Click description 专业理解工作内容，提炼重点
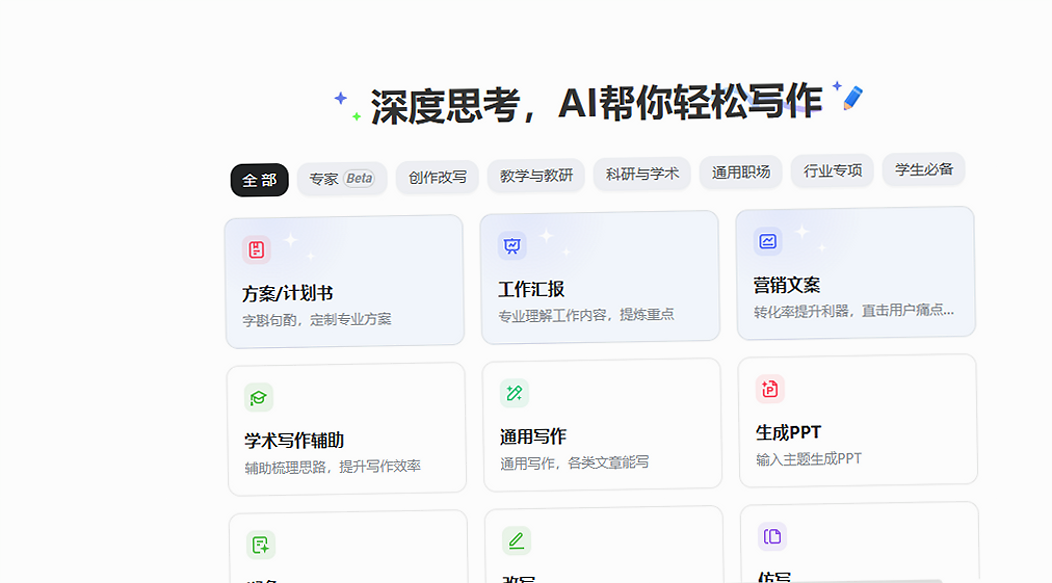Image resolution: width=1052 pixels, height=583 pixels. click(586, 315)
